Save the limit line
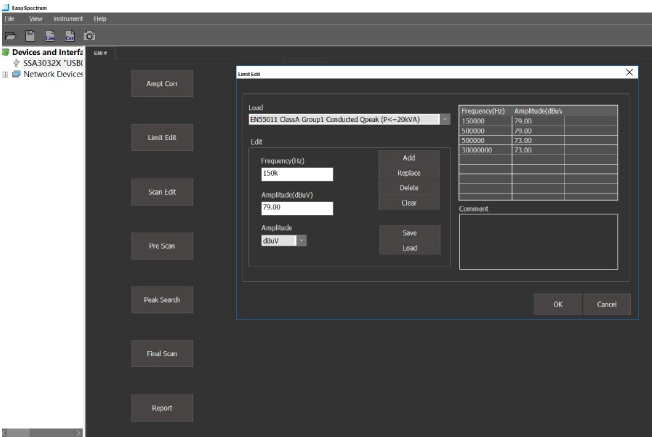The height and width of the screenshot is (437, 652). (x=410, y=233)
